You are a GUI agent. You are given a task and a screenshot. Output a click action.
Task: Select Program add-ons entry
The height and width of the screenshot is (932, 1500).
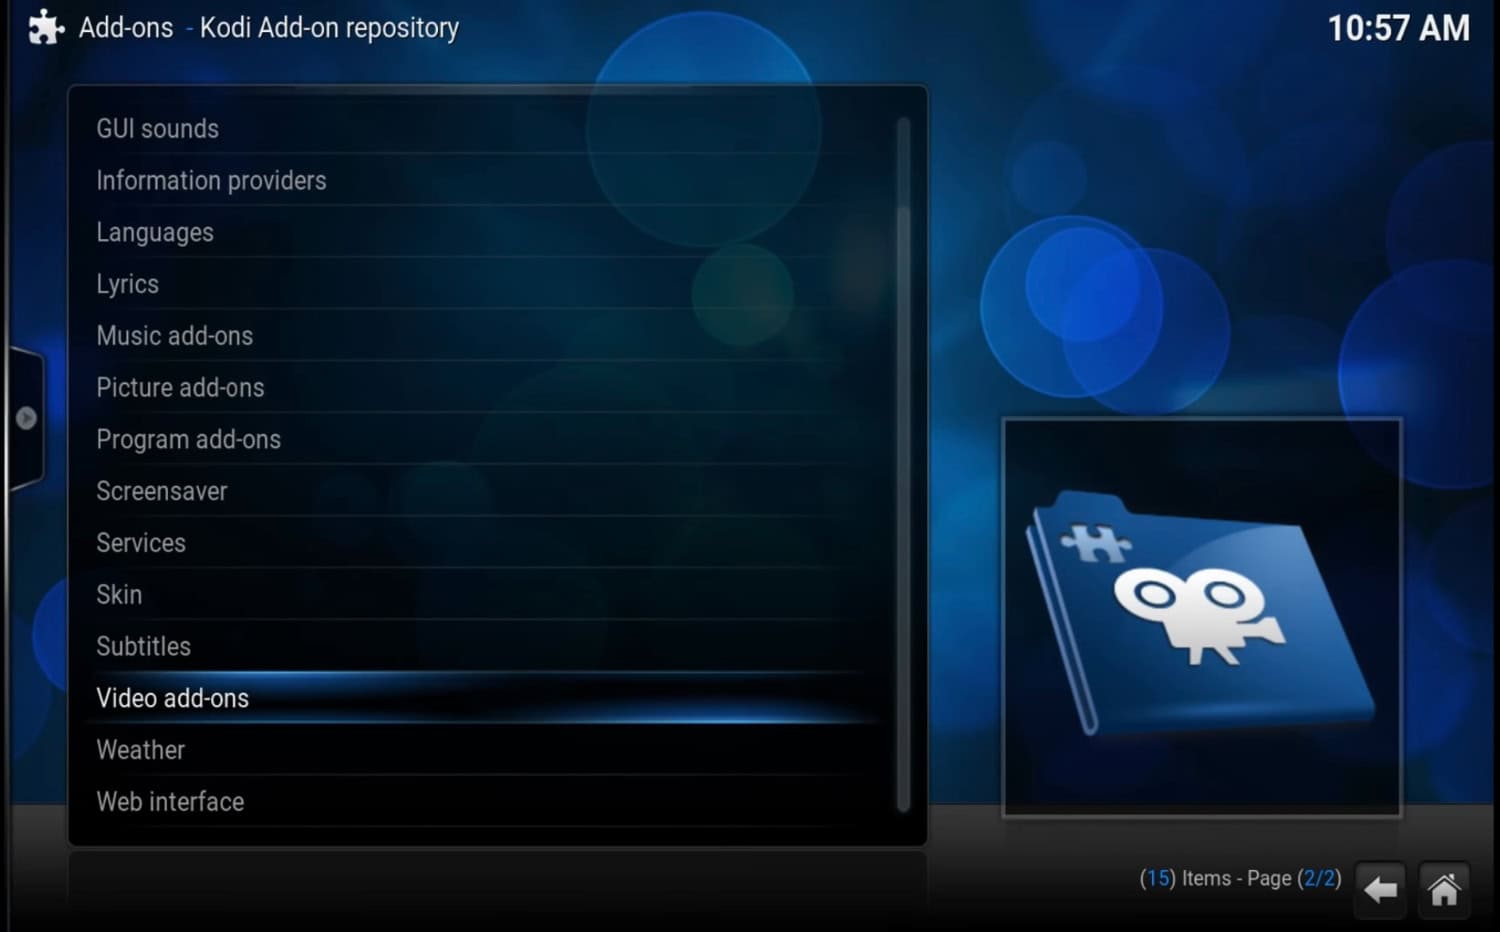click(x=487, y=440)
